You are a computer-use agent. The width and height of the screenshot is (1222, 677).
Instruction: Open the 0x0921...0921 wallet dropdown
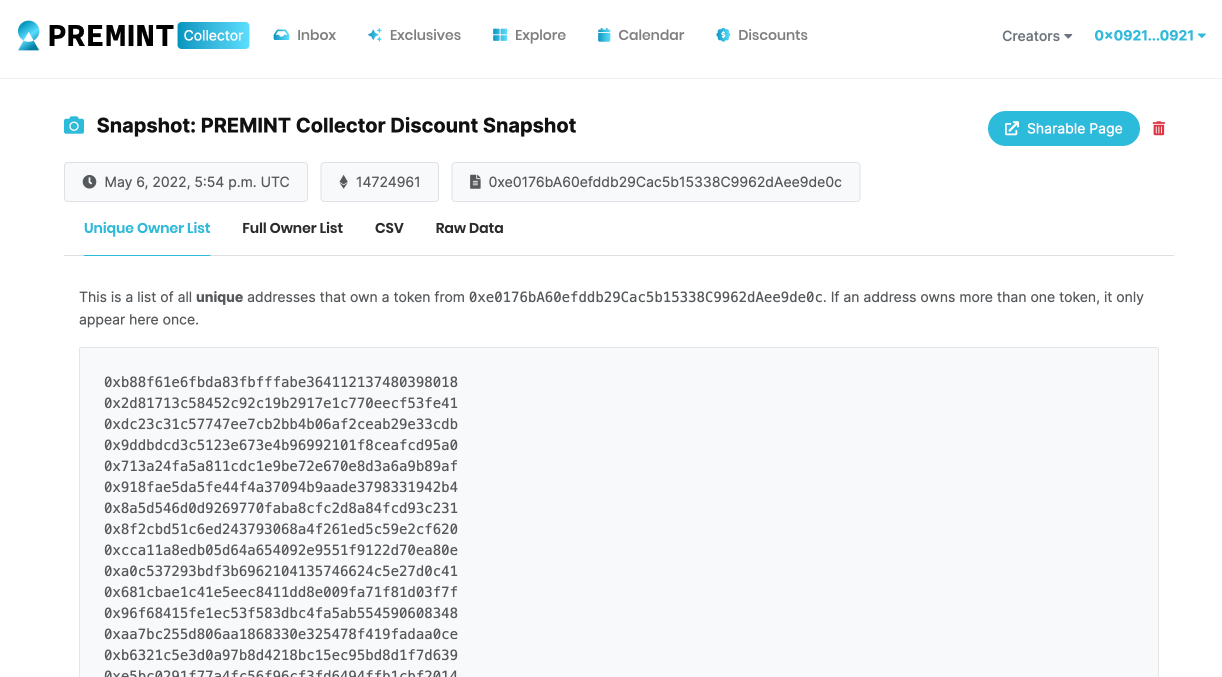click(x=1149, y=36)
